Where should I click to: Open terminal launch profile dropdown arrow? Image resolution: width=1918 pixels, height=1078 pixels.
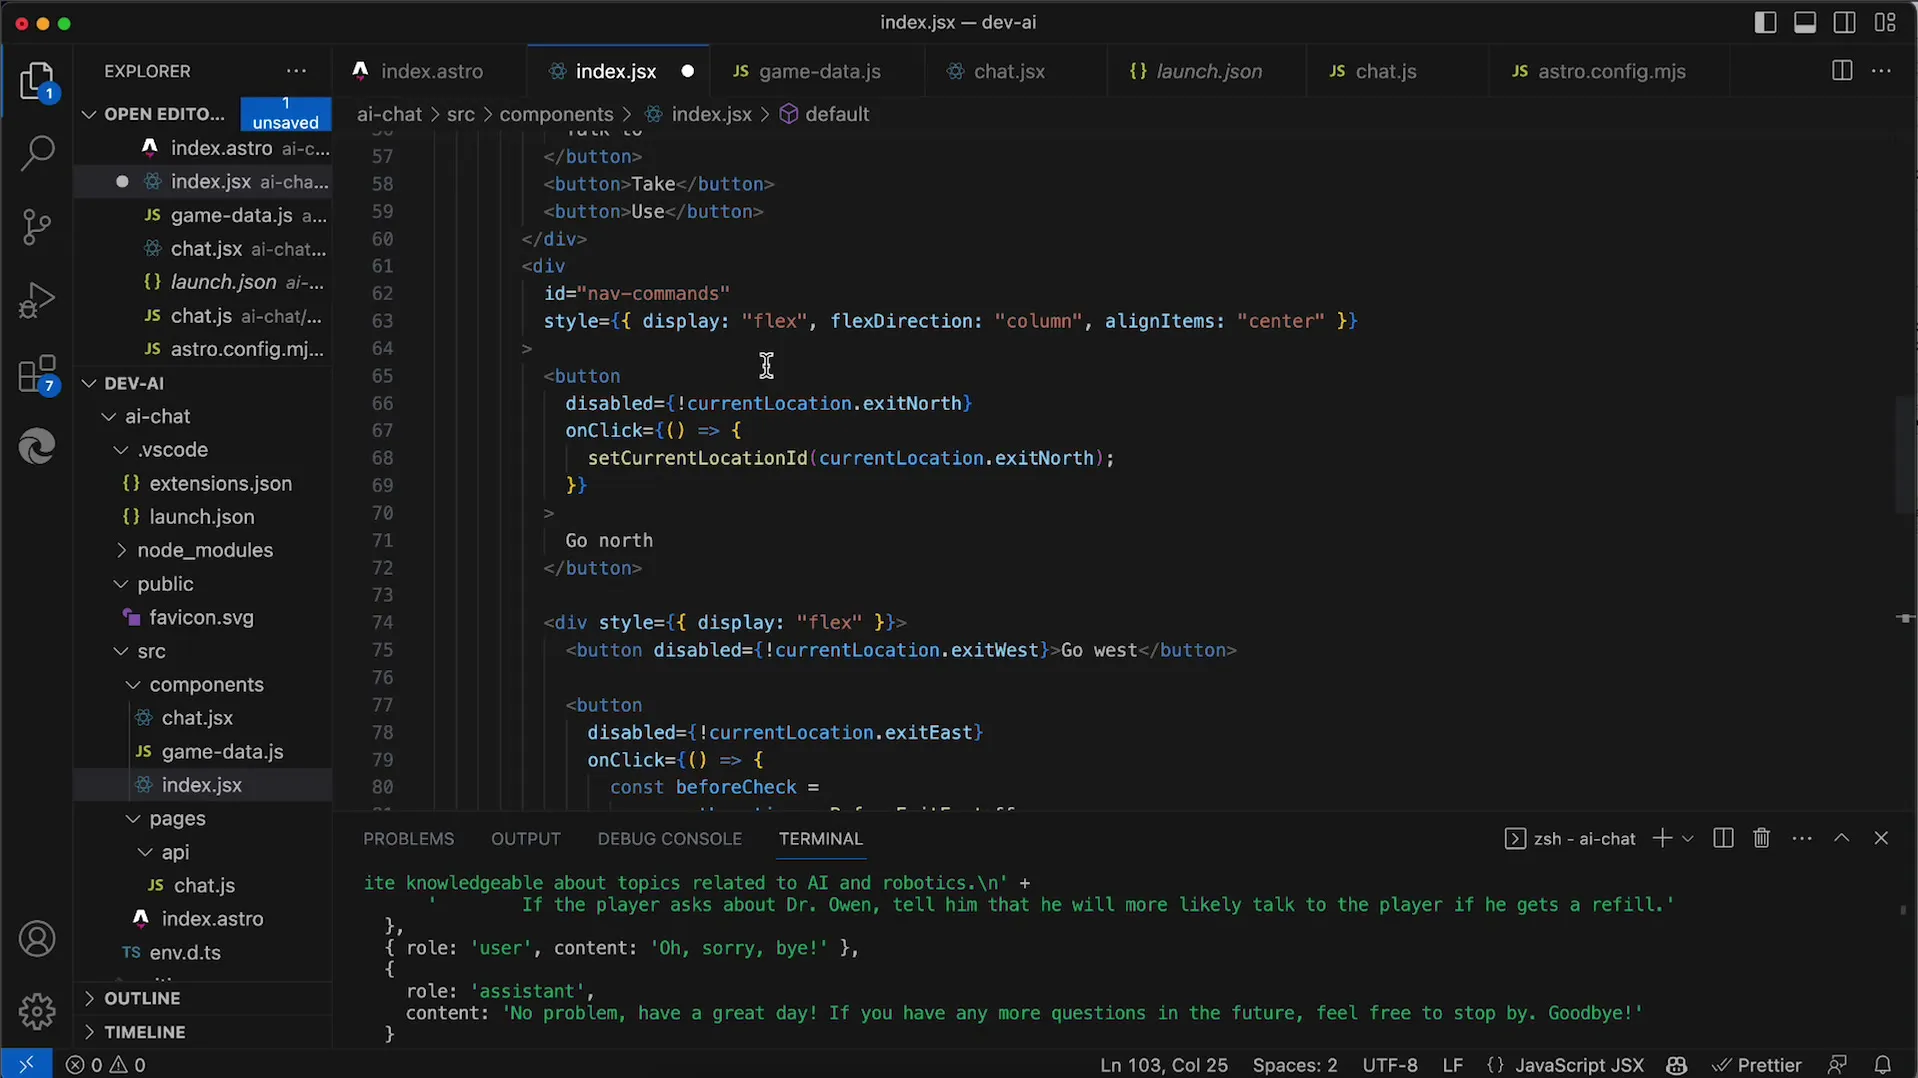click(x=1688, y=838)
